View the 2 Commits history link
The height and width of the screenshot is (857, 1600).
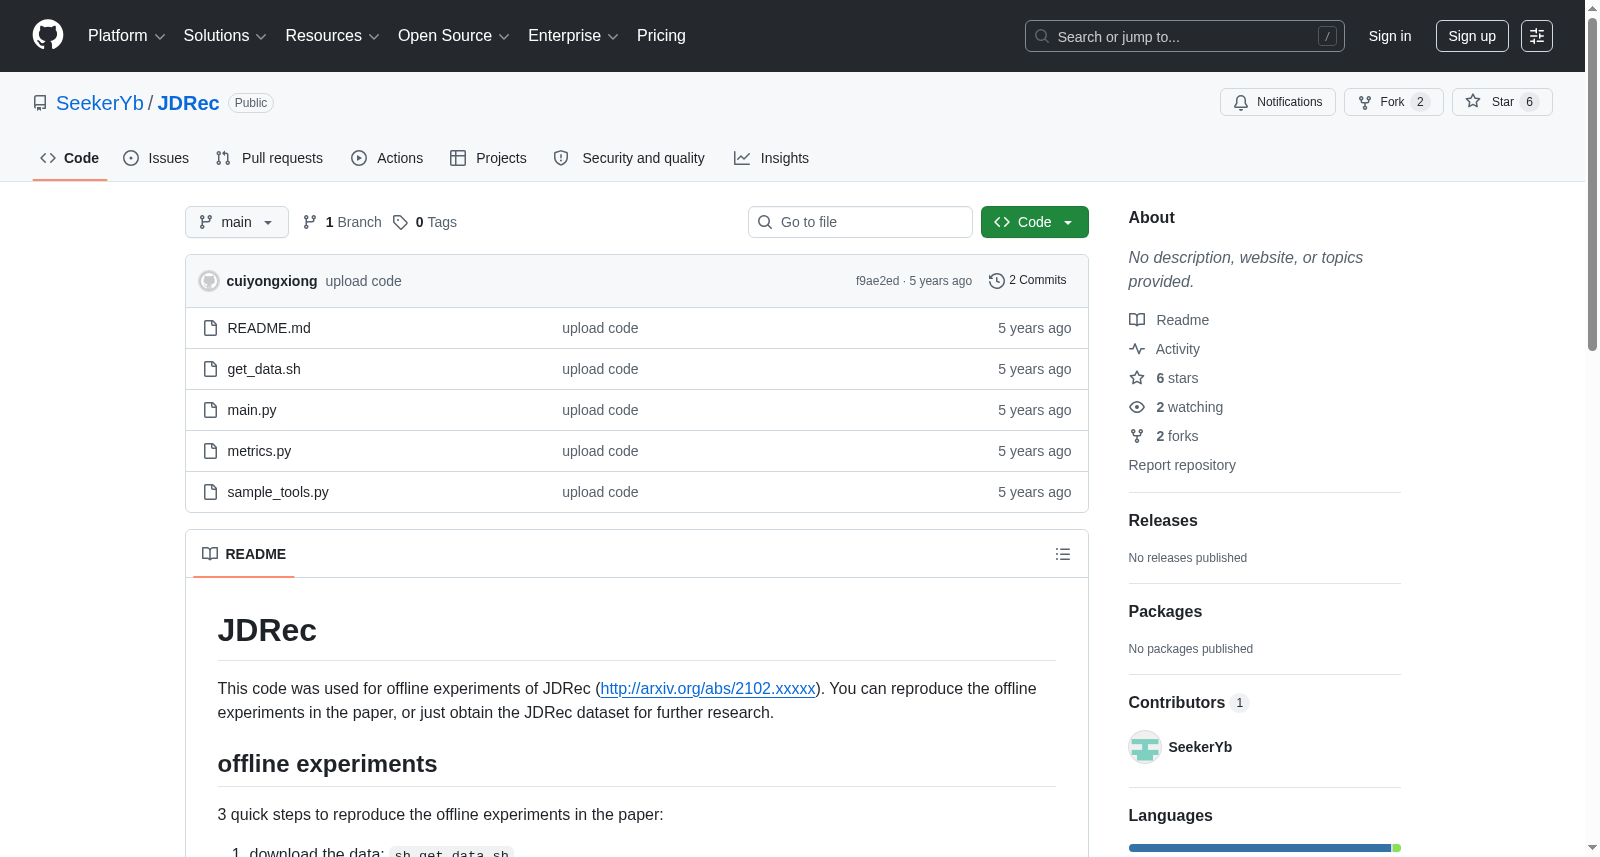pyautogui.click(x=1028, y=281)
